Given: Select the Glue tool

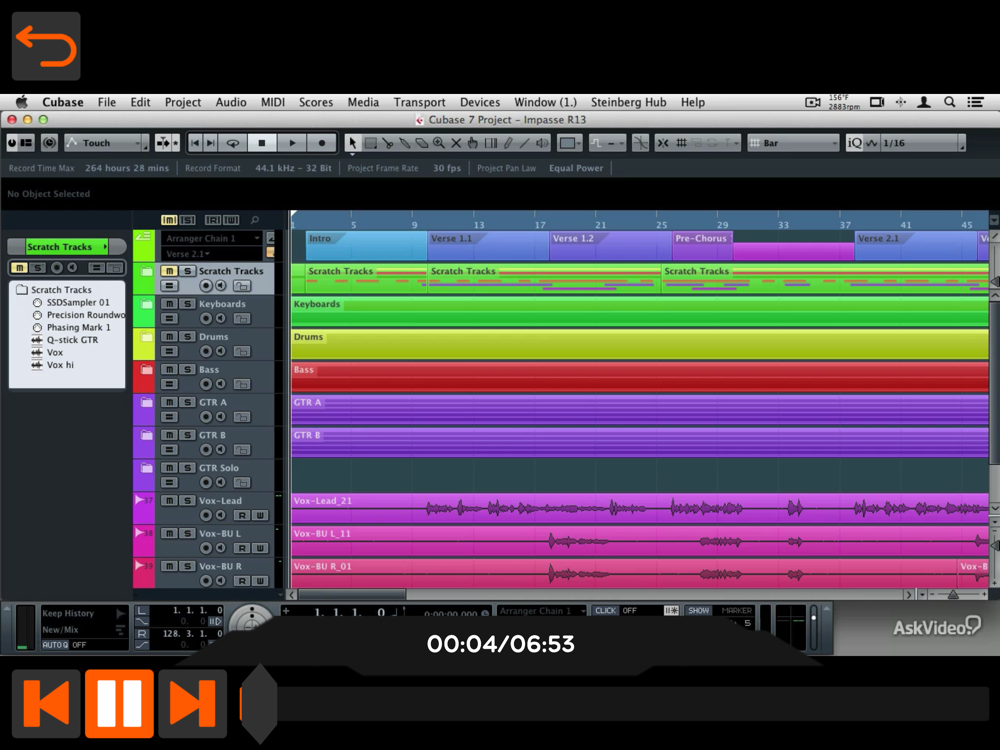Looking at the screenshot, I should click(404, 143).
